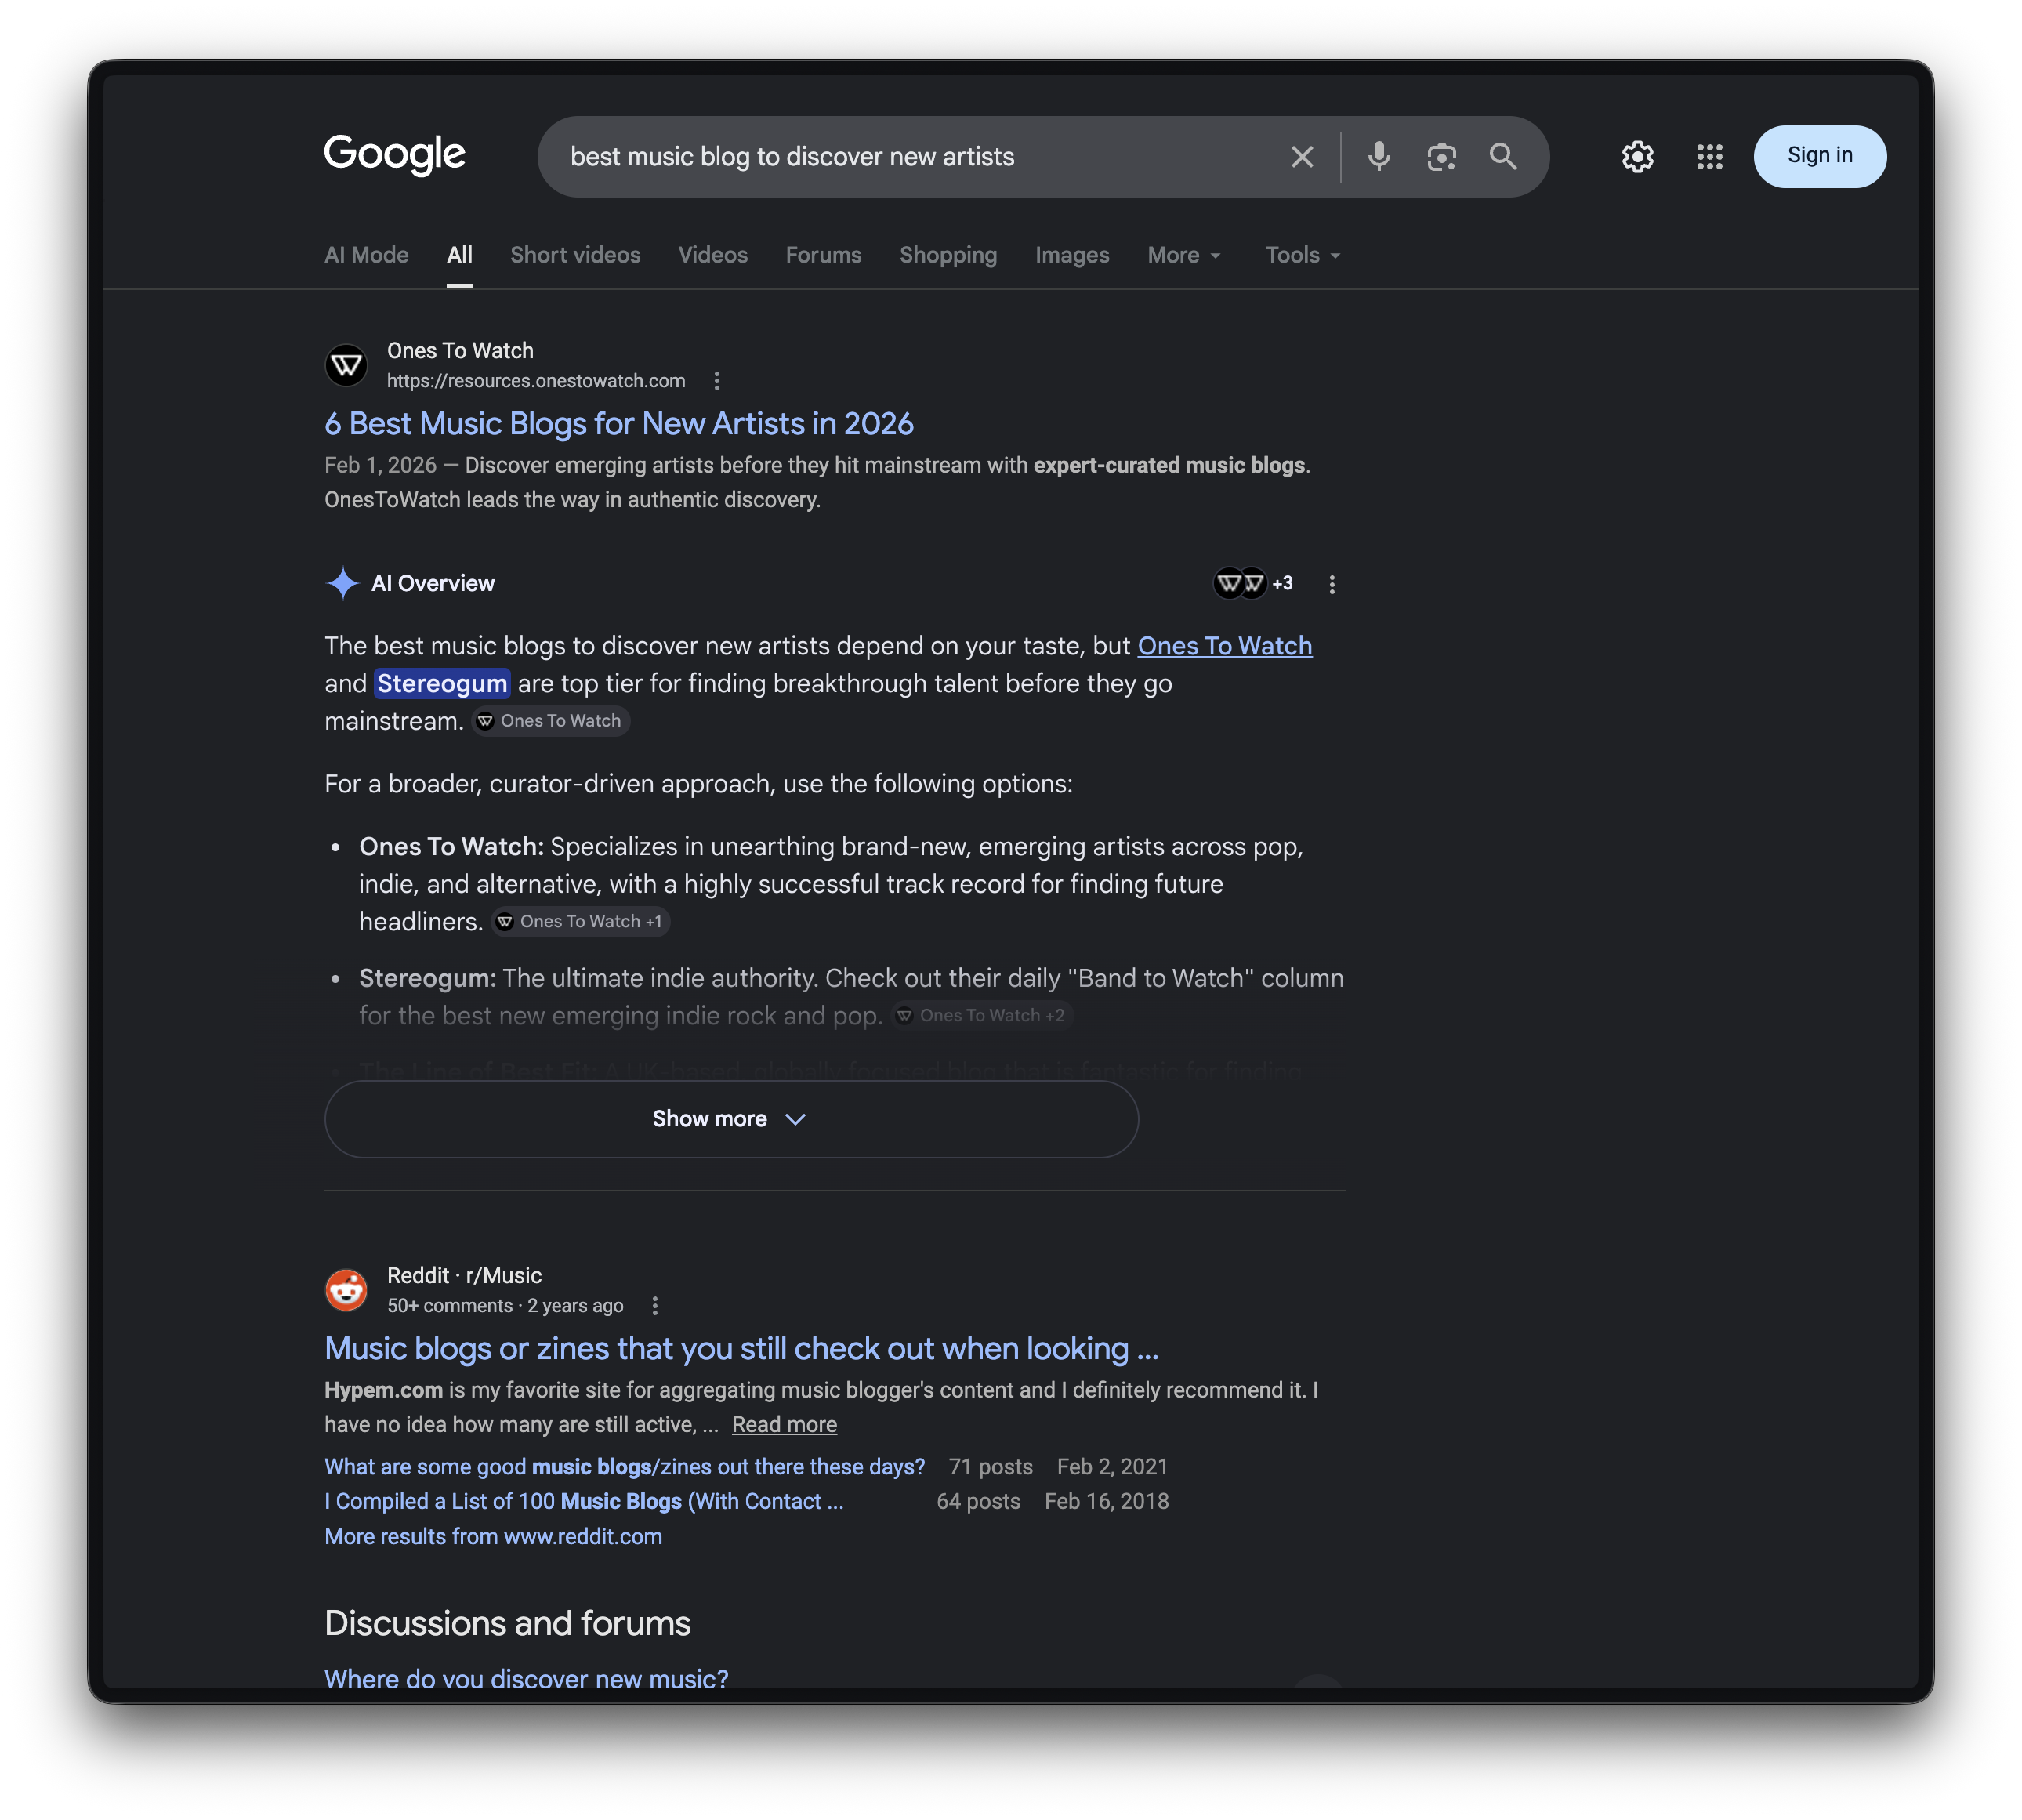Open 'I Compiled a List of 100 Music Blogs' thread
Screen dimensions: 2022x1820
pos(583,1502)
